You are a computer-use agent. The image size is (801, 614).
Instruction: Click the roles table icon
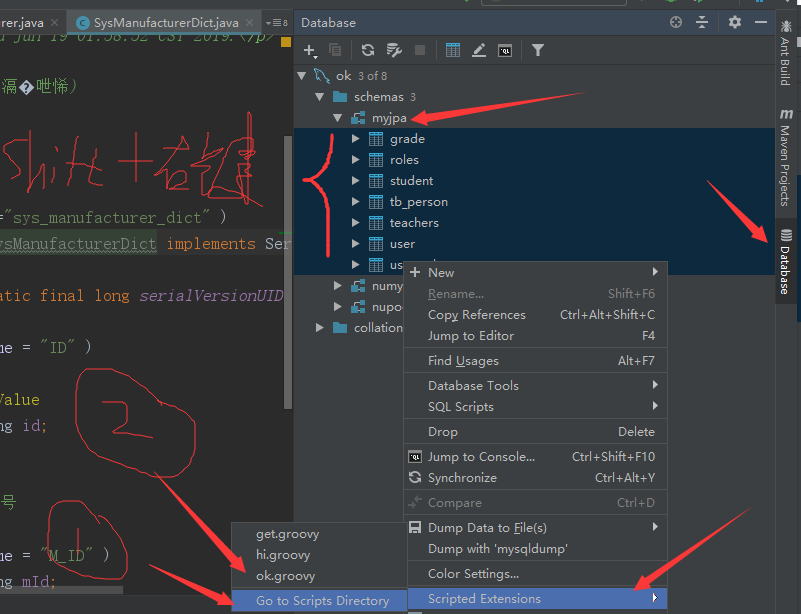click(x=376, y=160)
